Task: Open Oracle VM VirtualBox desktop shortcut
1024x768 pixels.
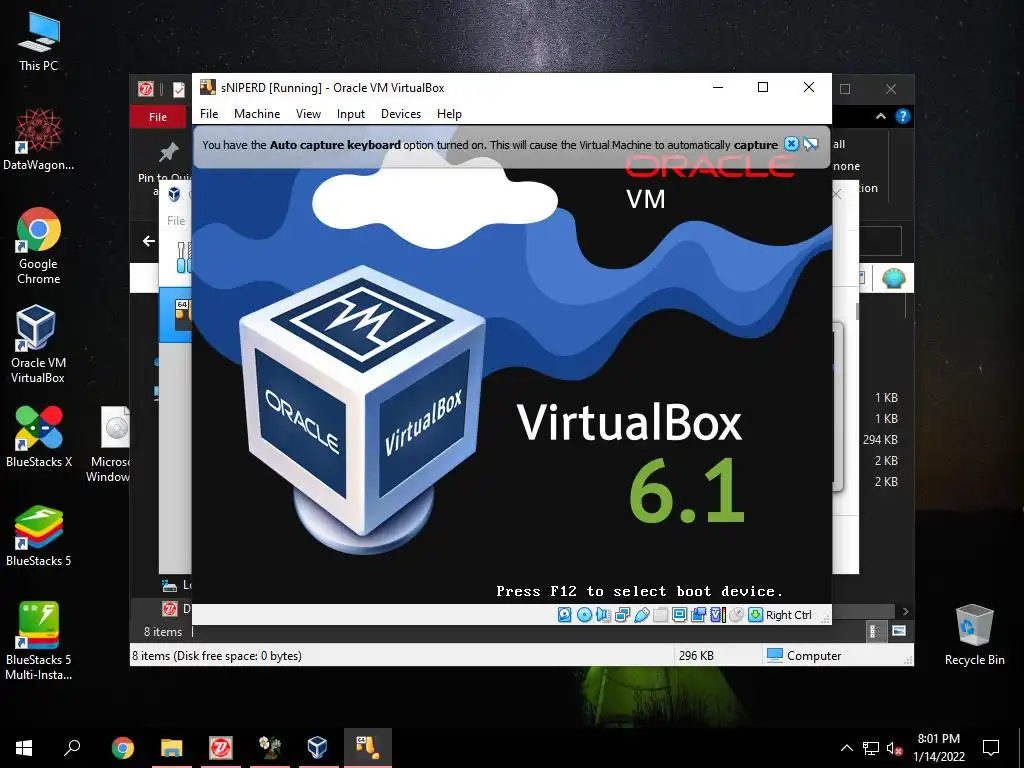Action: click(37, 344)
